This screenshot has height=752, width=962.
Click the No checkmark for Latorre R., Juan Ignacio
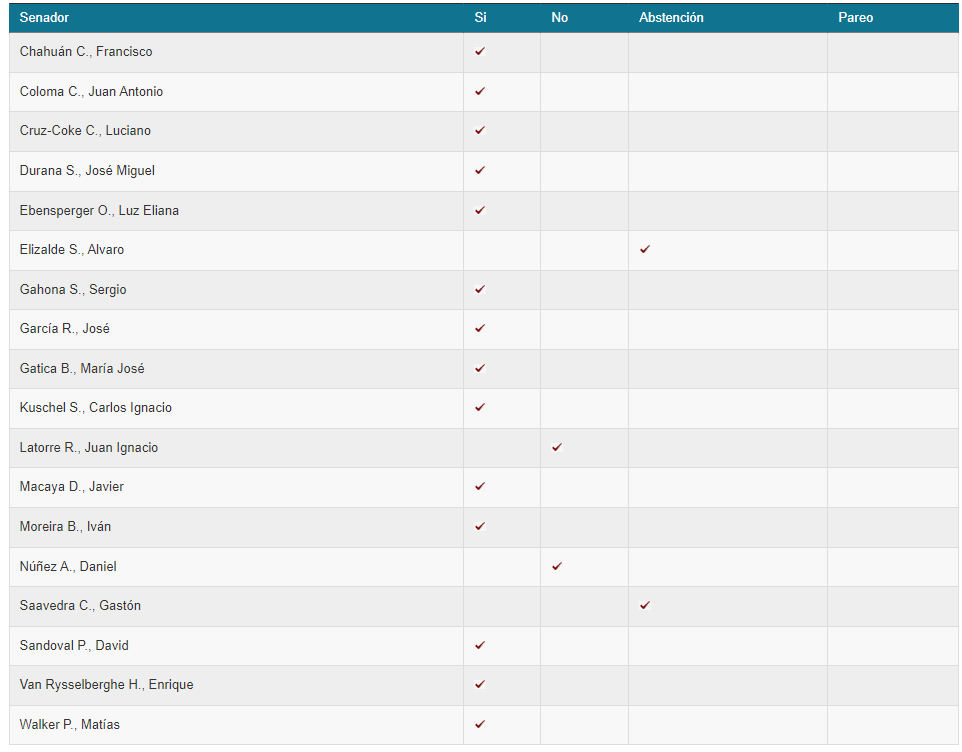556,447
